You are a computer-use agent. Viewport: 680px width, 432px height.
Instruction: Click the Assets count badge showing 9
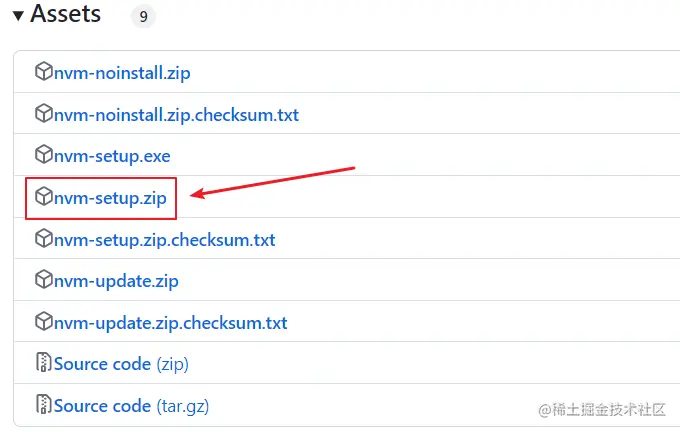click(143, 16)
